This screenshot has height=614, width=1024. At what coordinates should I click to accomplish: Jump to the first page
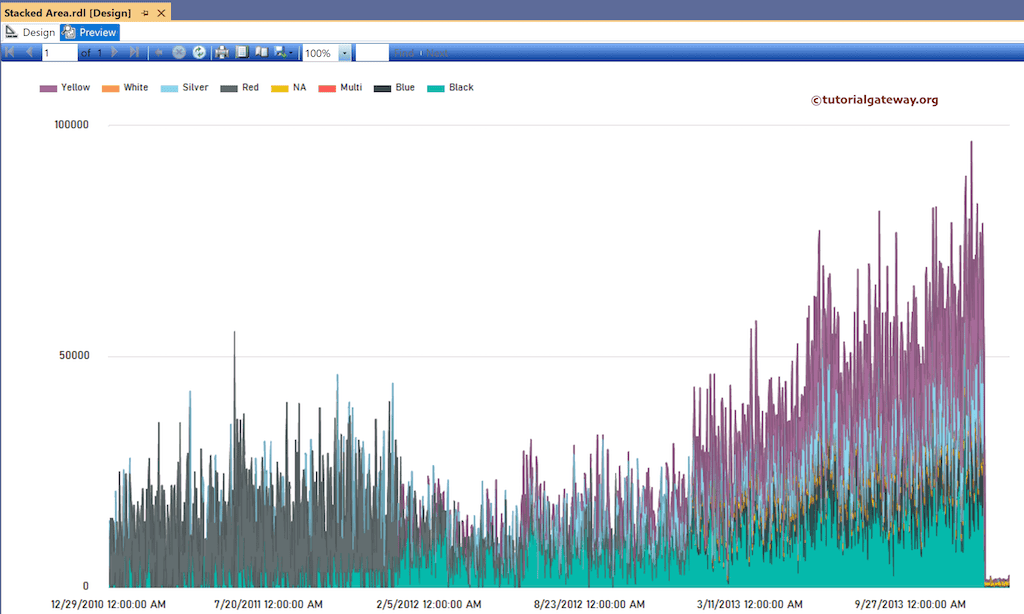point(11,51)
